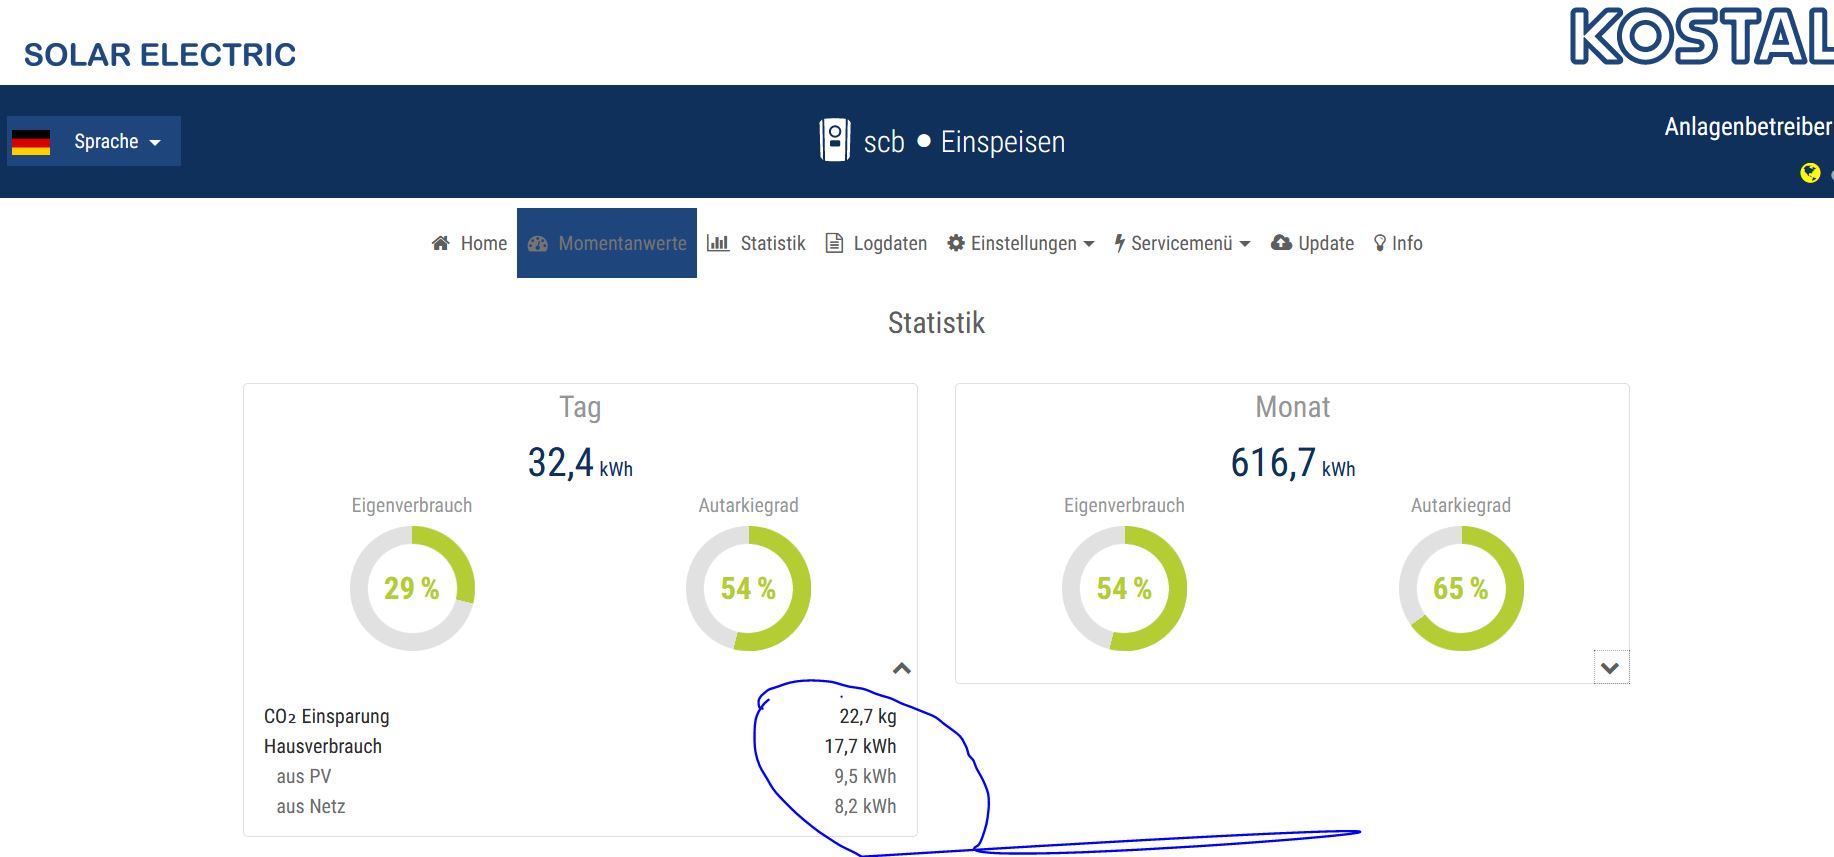Click the 22,7 kg value
Image resolution: width=1834 pixels, height=857 pixels.
tap(868, 716)
